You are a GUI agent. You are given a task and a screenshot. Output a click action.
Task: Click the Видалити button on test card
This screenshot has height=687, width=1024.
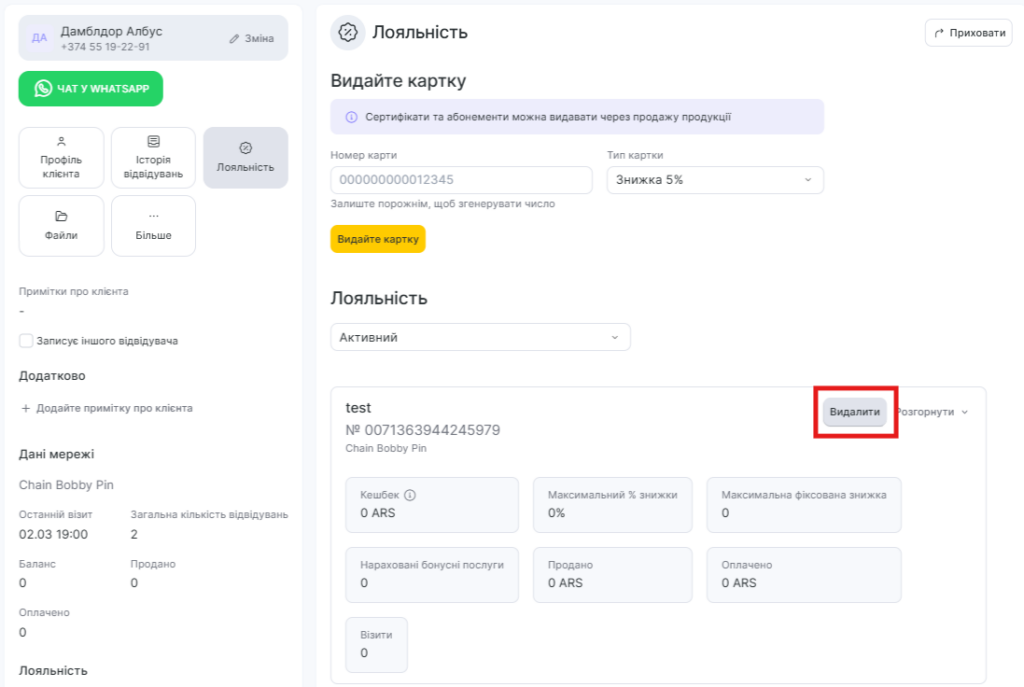(x=855, y=412)
